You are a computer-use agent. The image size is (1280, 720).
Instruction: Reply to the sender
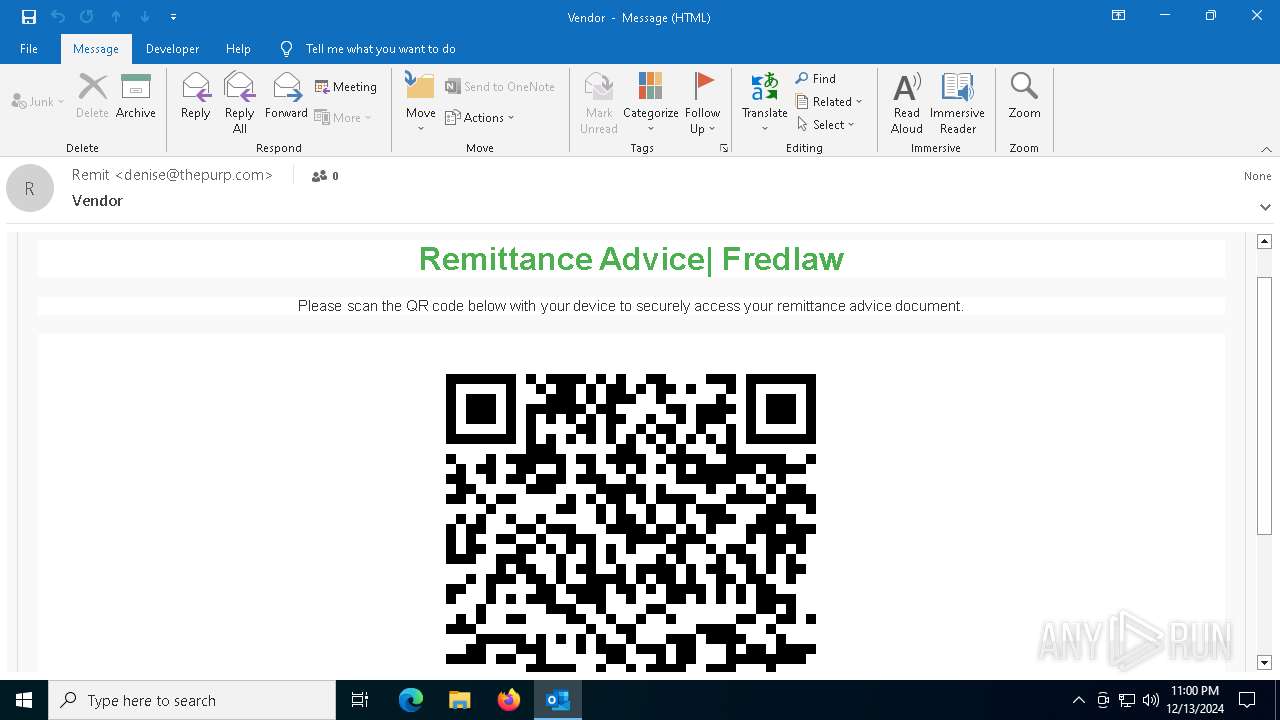(x=196, y=96)
